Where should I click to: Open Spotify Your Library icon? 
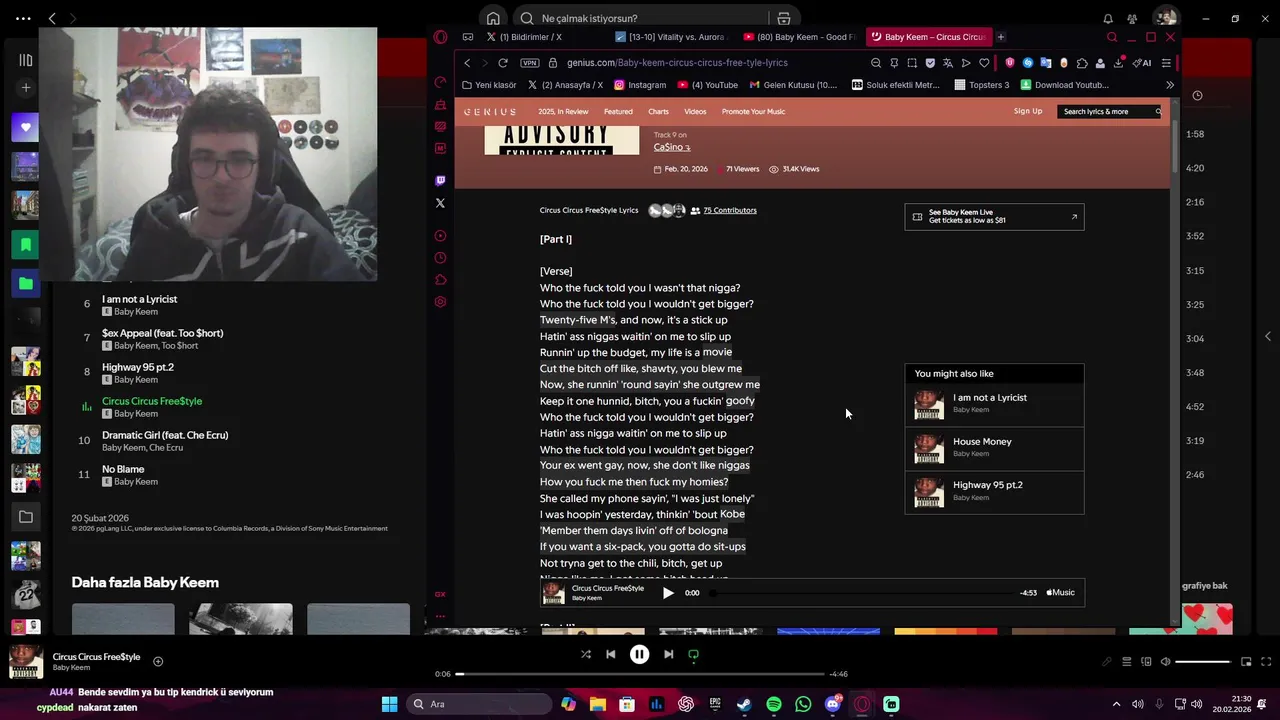26,60
